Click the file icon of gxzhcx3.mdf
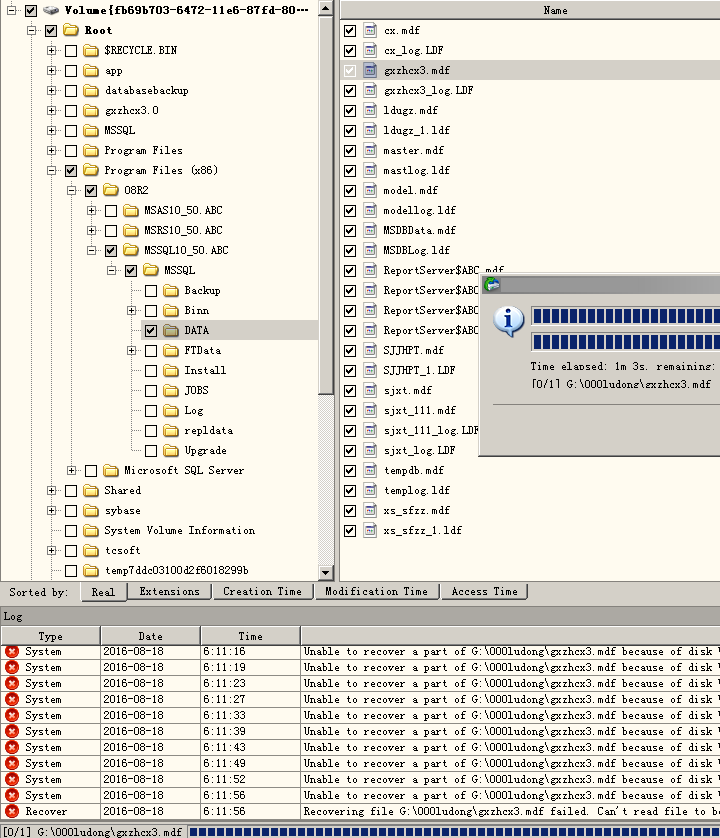This screenshot has width=720, height=838. (x=370, y=70)
